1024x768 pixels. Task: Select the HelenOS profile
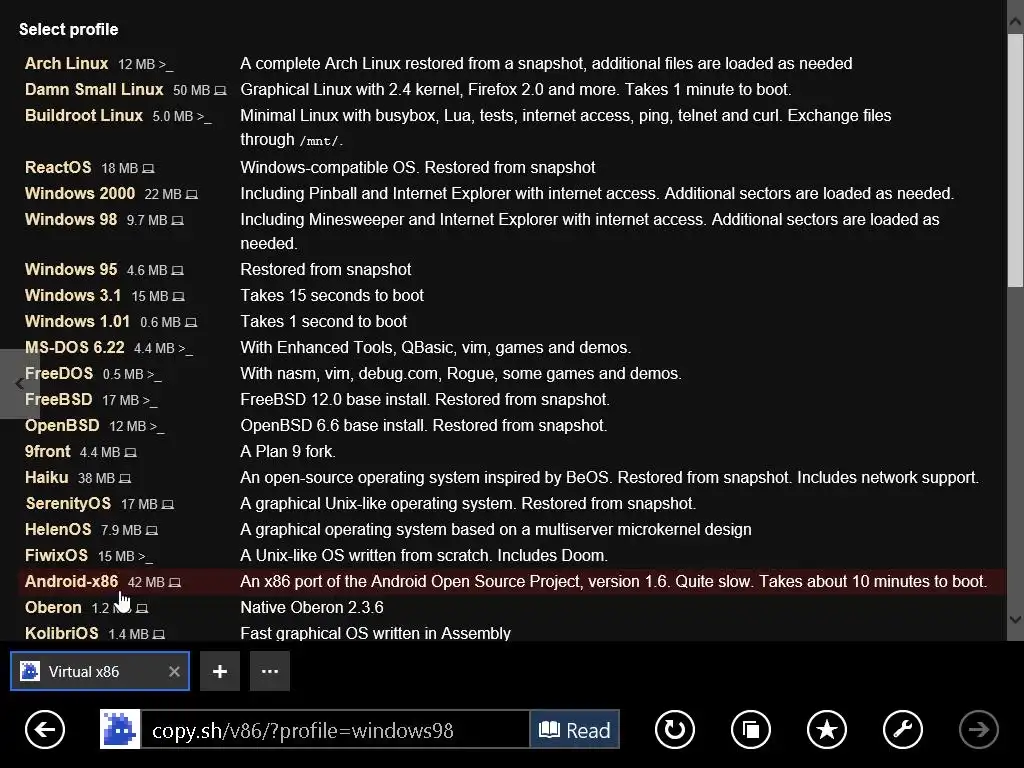[57, 530]
